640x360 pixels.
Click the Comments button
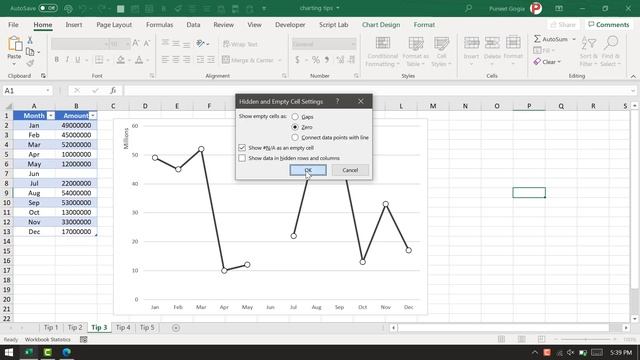[x=609, y=25]
